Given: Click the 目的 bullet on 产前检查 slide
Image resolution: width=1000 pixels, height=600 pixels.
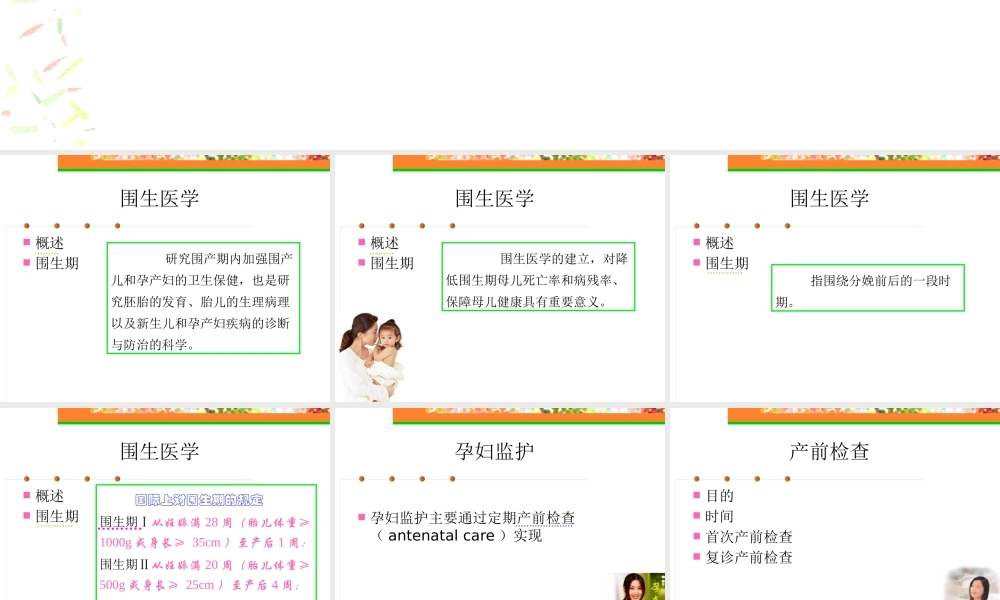Looking at the screenshot, I should click(719, 495).
